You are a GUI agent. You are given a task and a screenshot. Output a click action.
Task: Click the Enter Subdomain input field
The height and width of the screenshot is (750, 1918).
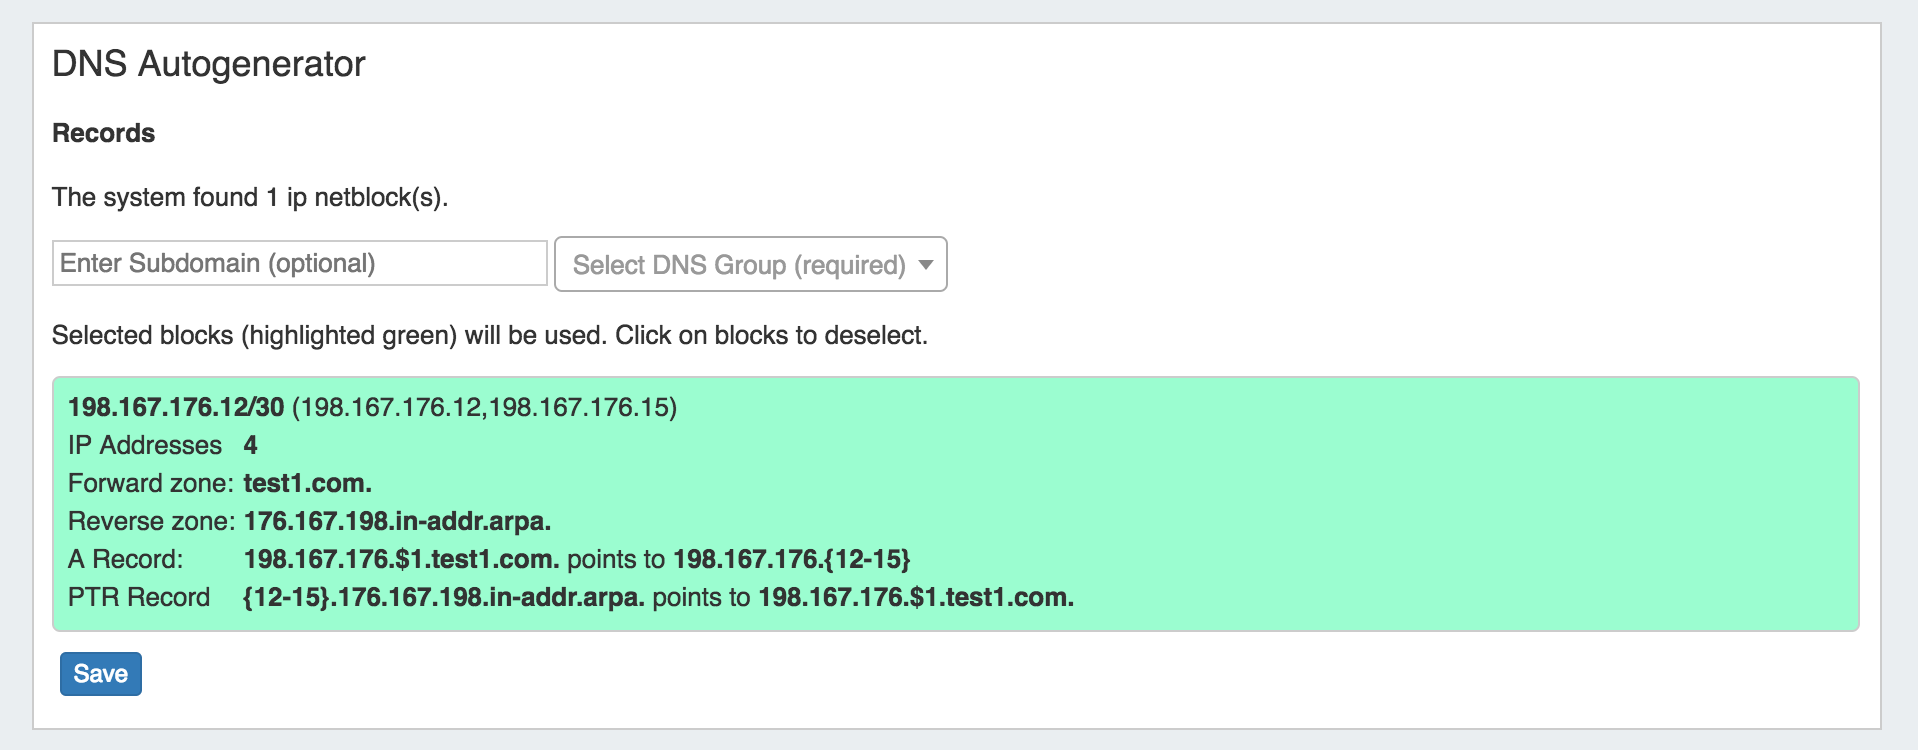[x=299, y=263]
